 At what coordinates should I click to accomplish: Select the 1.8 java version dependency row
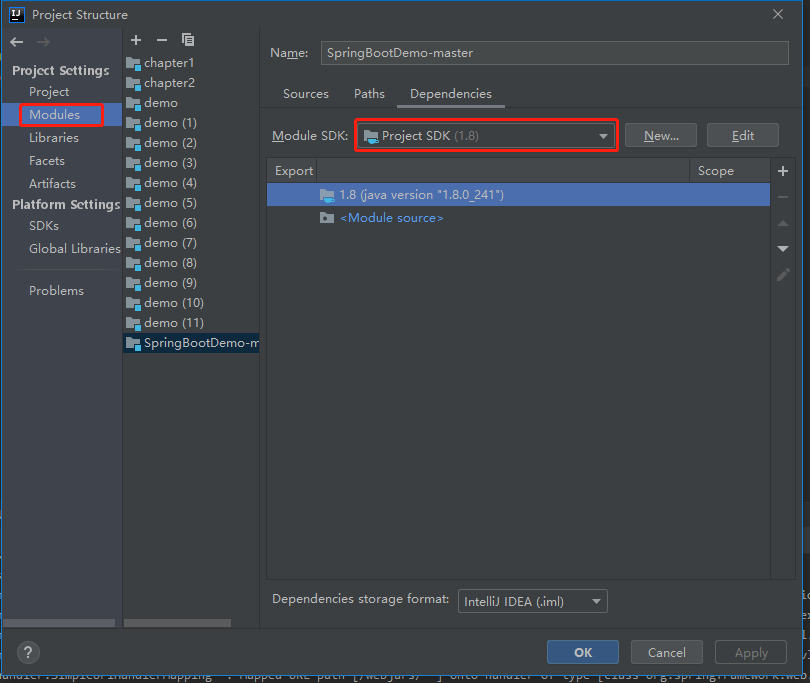point(518,195)
